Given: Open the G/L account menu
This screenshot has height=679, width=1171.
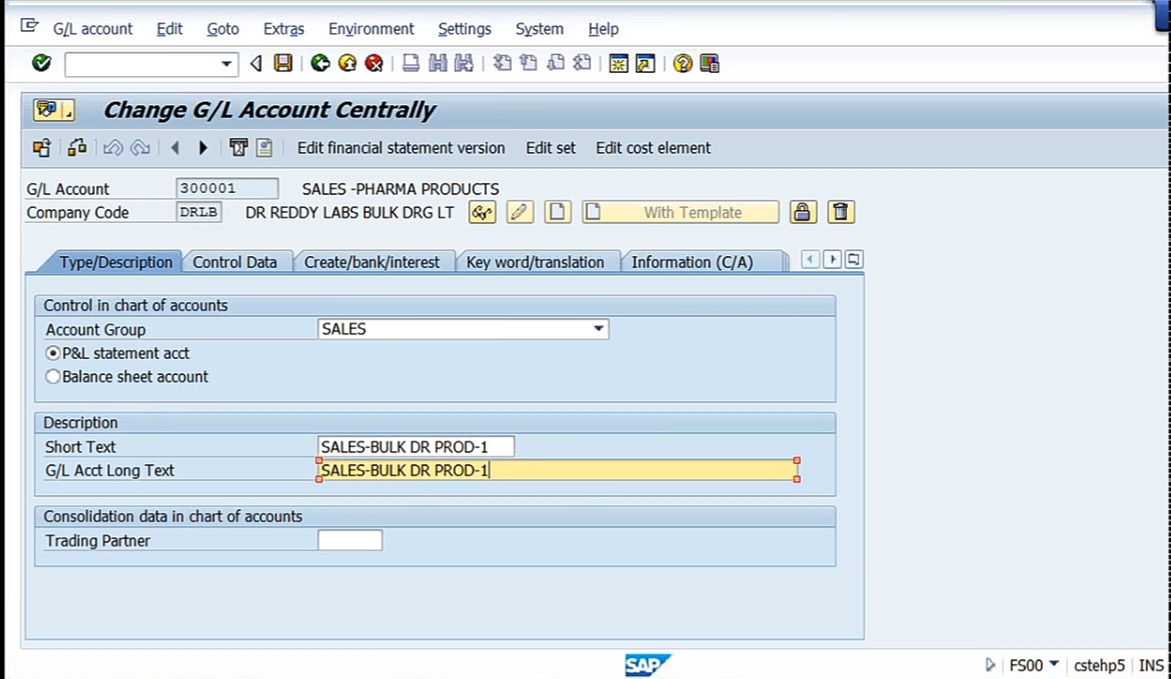Looking at the screenshot, I should coord(93,29).
